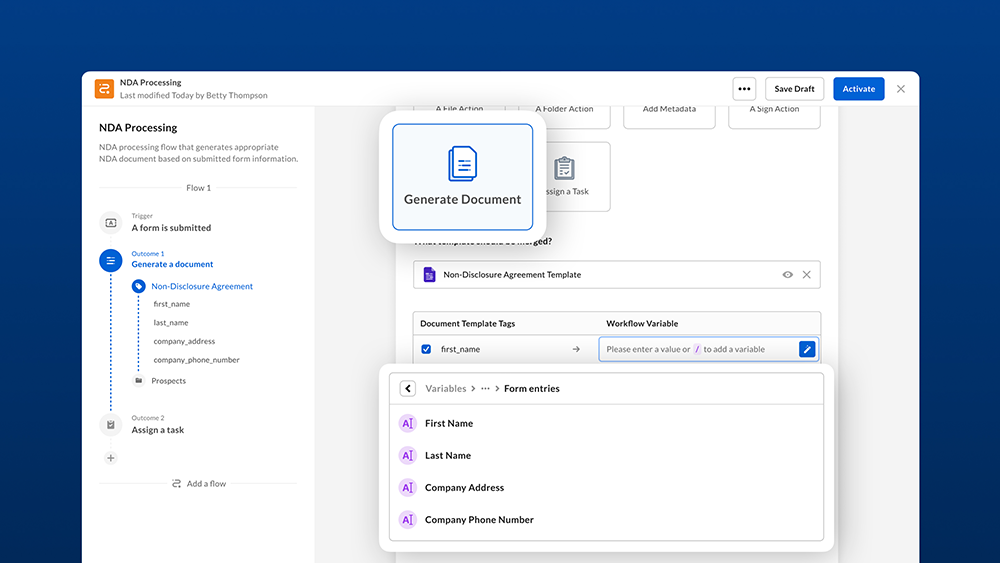Click the orange Relay workflow logo icon
This screenshot has width=1000, height=563.
[104, 89]
